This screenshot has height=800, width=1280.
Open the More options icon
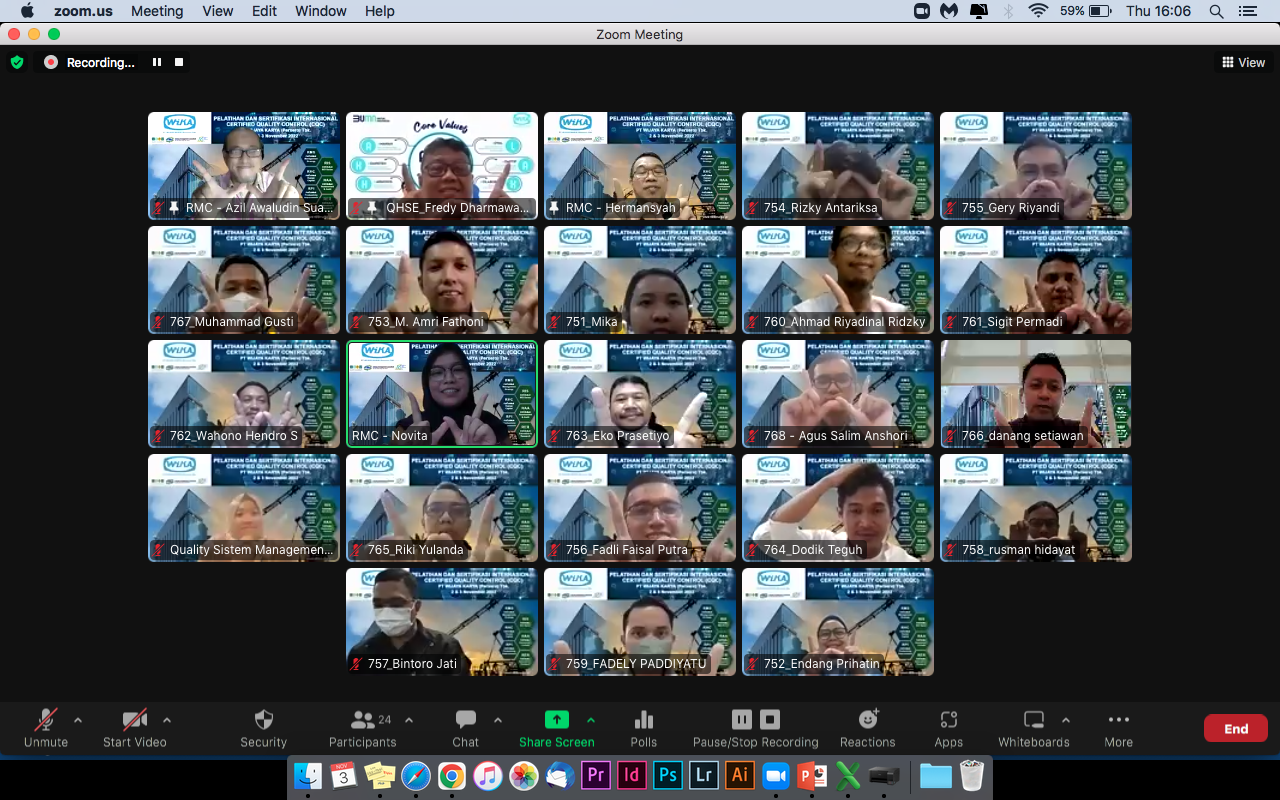1118,721
